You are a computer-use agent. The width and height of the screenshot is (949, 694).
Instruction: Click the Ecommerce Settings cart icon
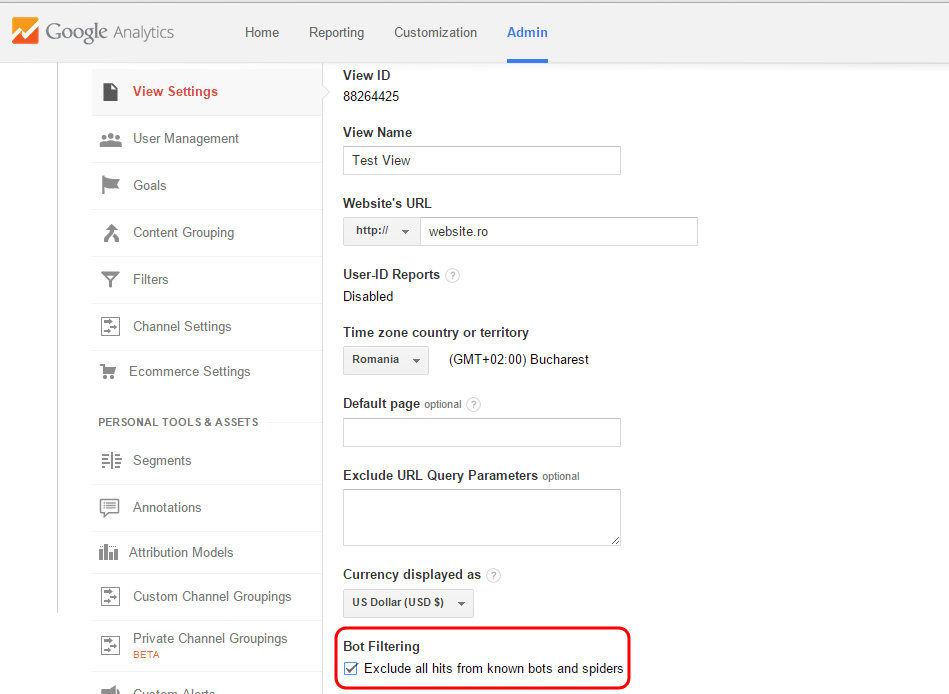coord(108,372)
